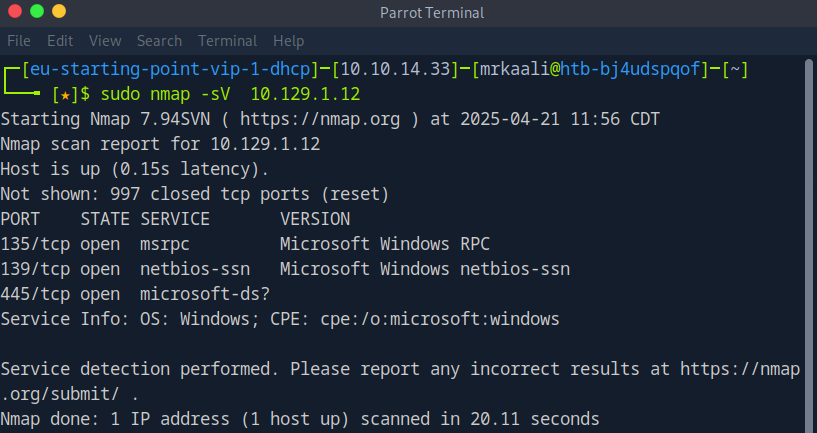
Task: Click the 445/tcp port entry
Action: 35,294
